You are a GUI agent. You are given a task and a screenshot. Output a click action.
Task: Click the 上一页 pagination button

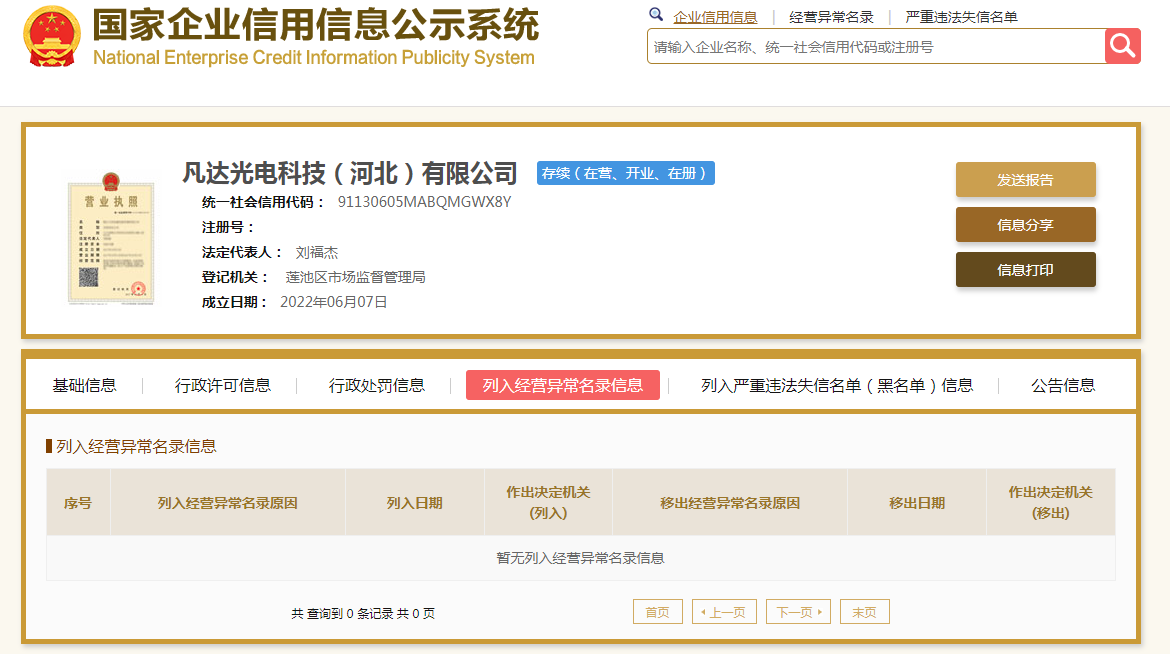(724, 611)
